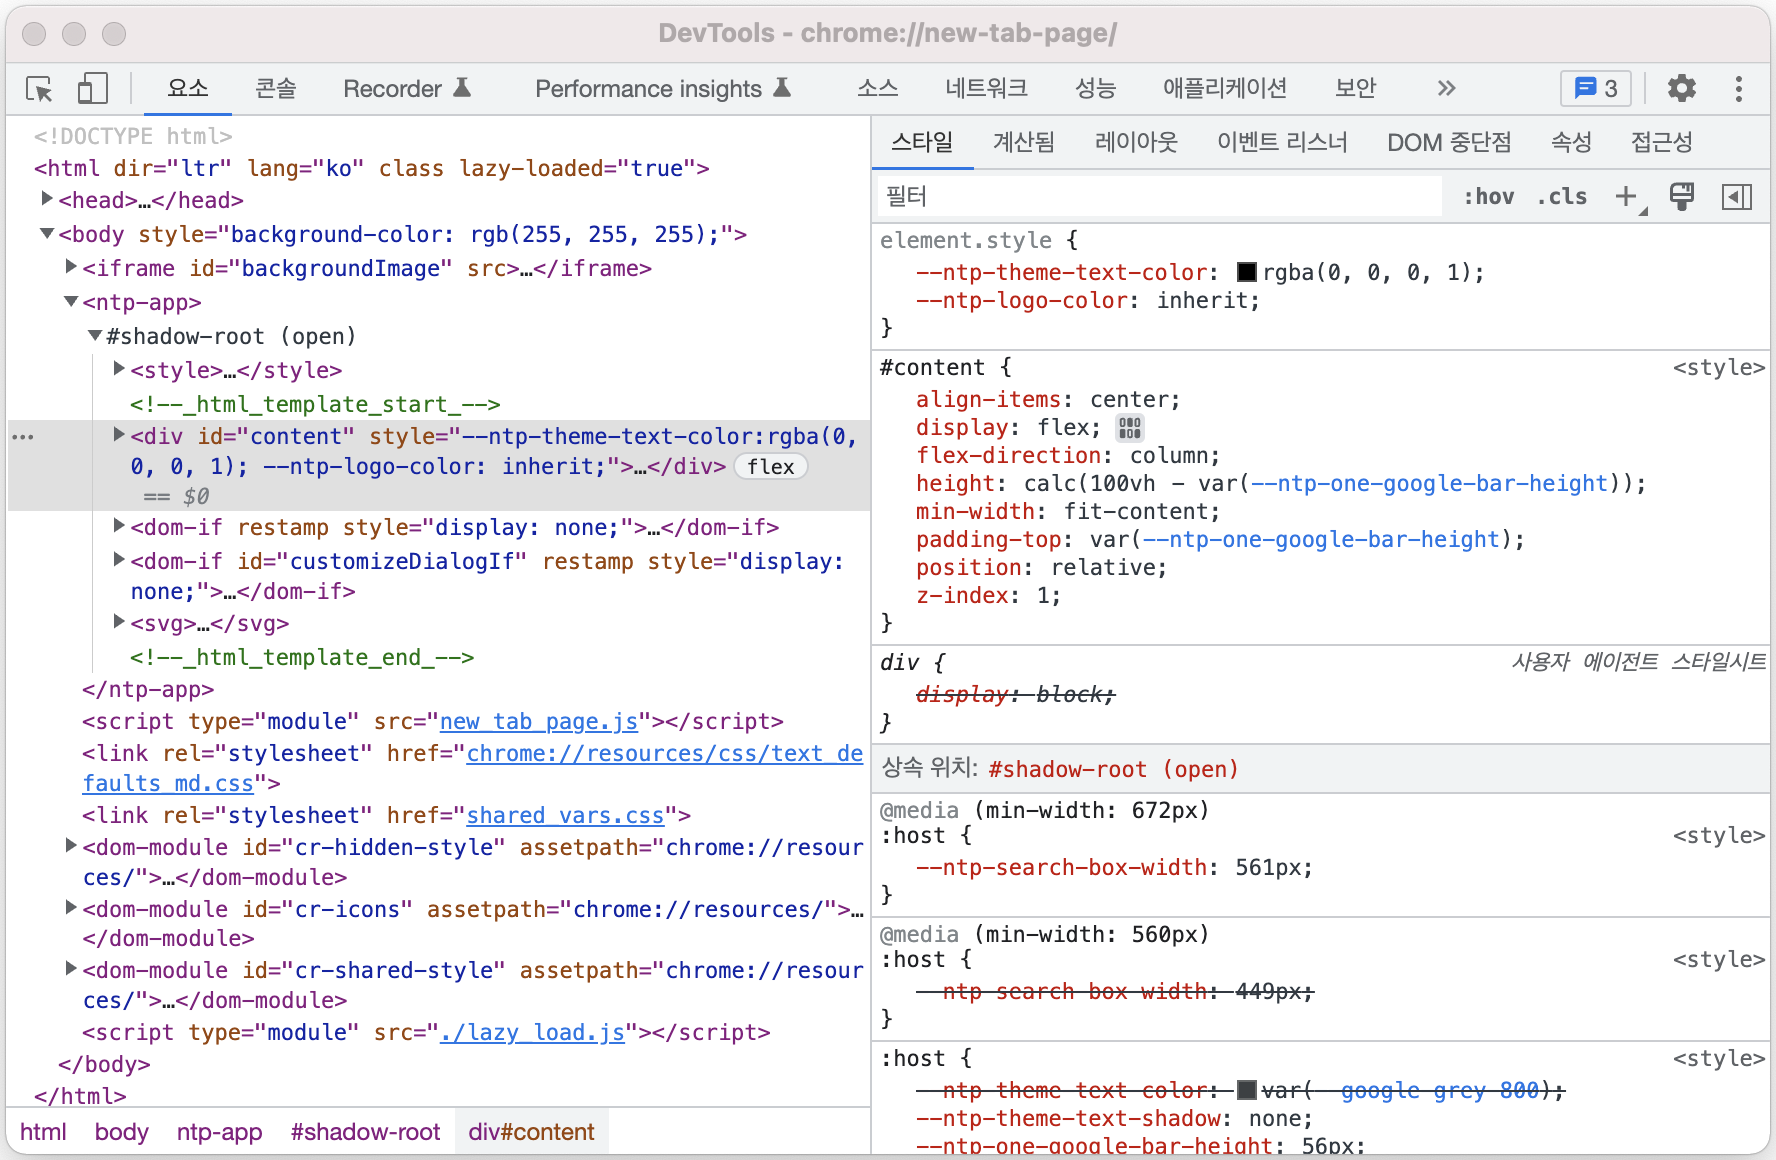The height and width of the screenshot is (1160, 1776).
Task: Click the z-index: 1 declaration value
Action: click(1041, 596)
